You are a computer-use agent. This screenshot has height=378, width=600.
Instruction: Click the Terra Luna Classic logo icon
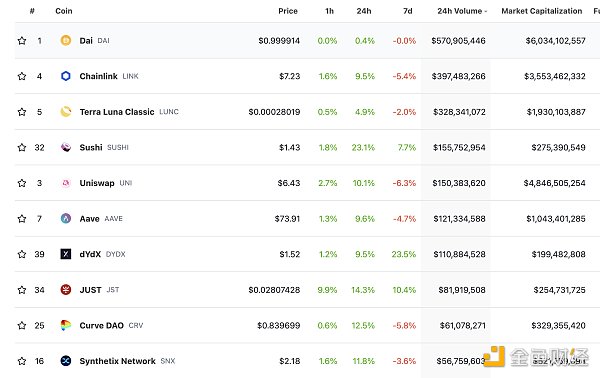click(x=66, y=111)
